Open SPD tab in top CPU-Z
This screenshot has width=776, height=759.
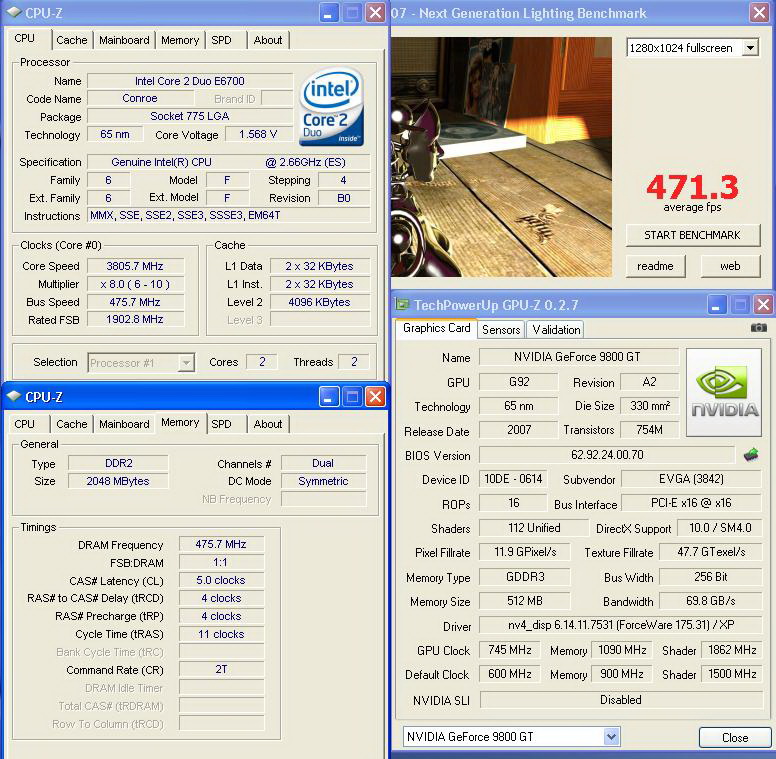pyautogui.click(x=221, y=40)
